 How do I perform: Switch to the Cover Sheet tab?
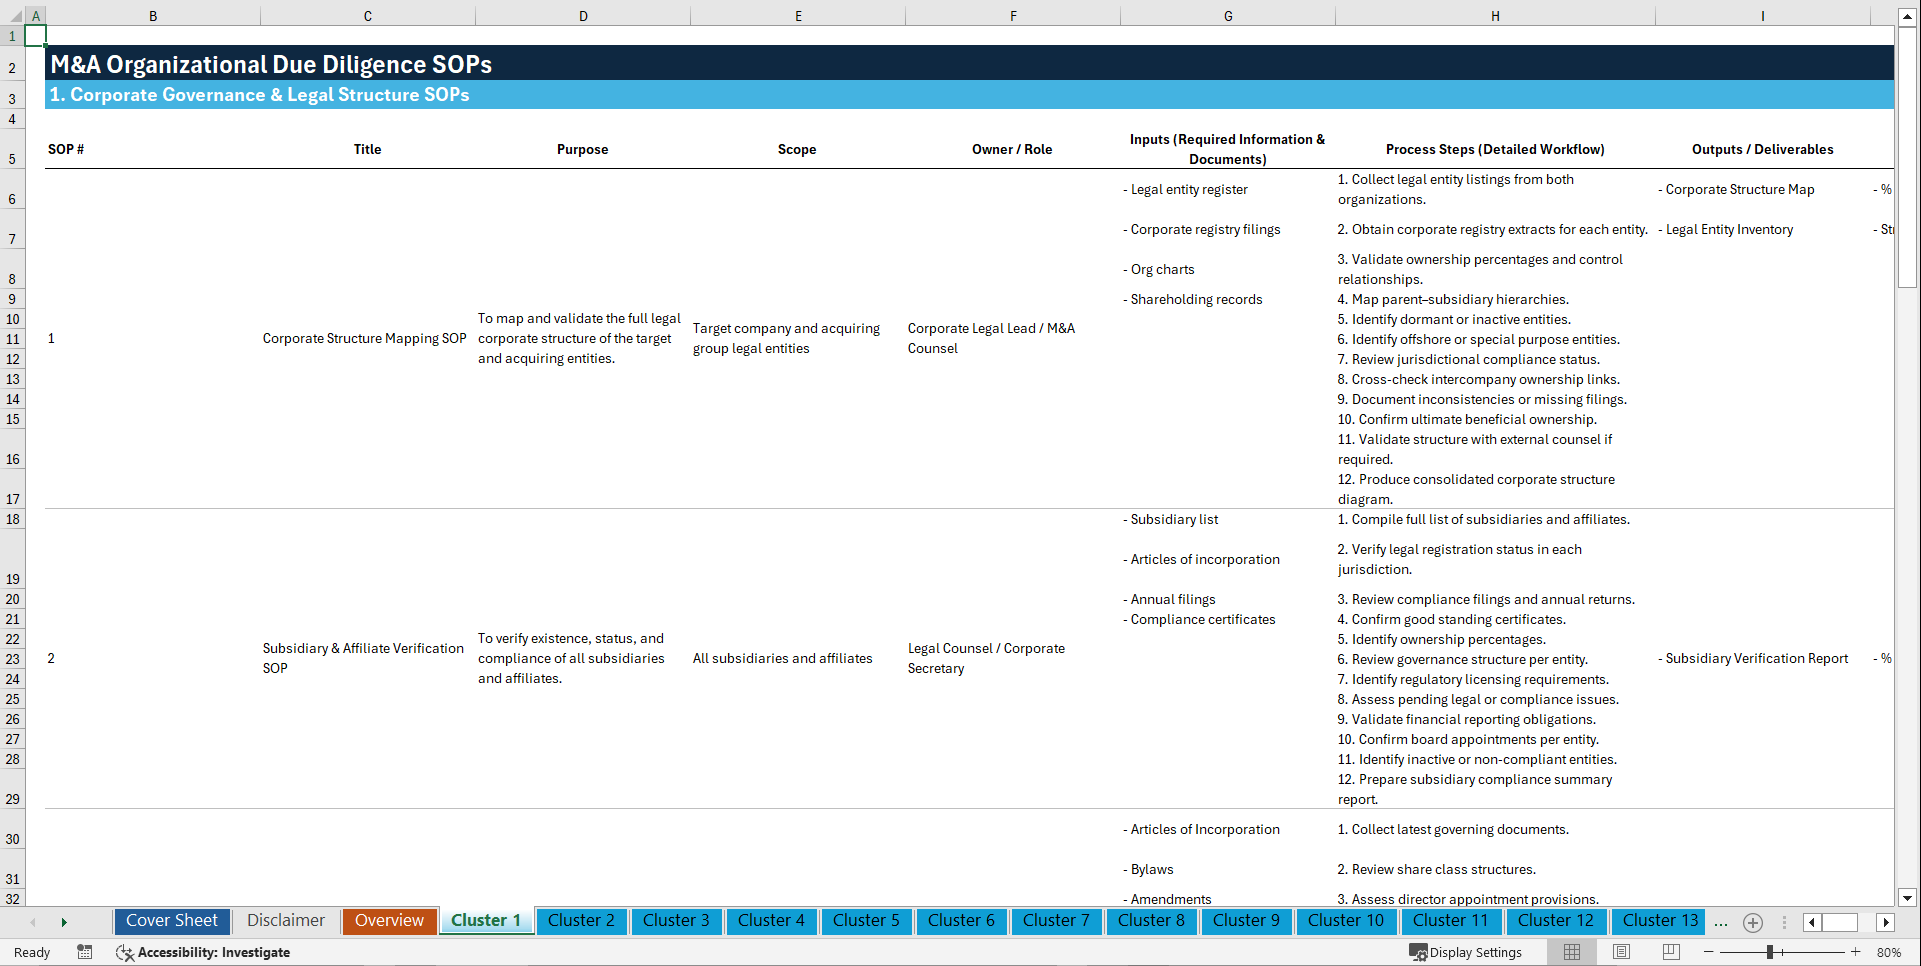click(x=171, y=921)
